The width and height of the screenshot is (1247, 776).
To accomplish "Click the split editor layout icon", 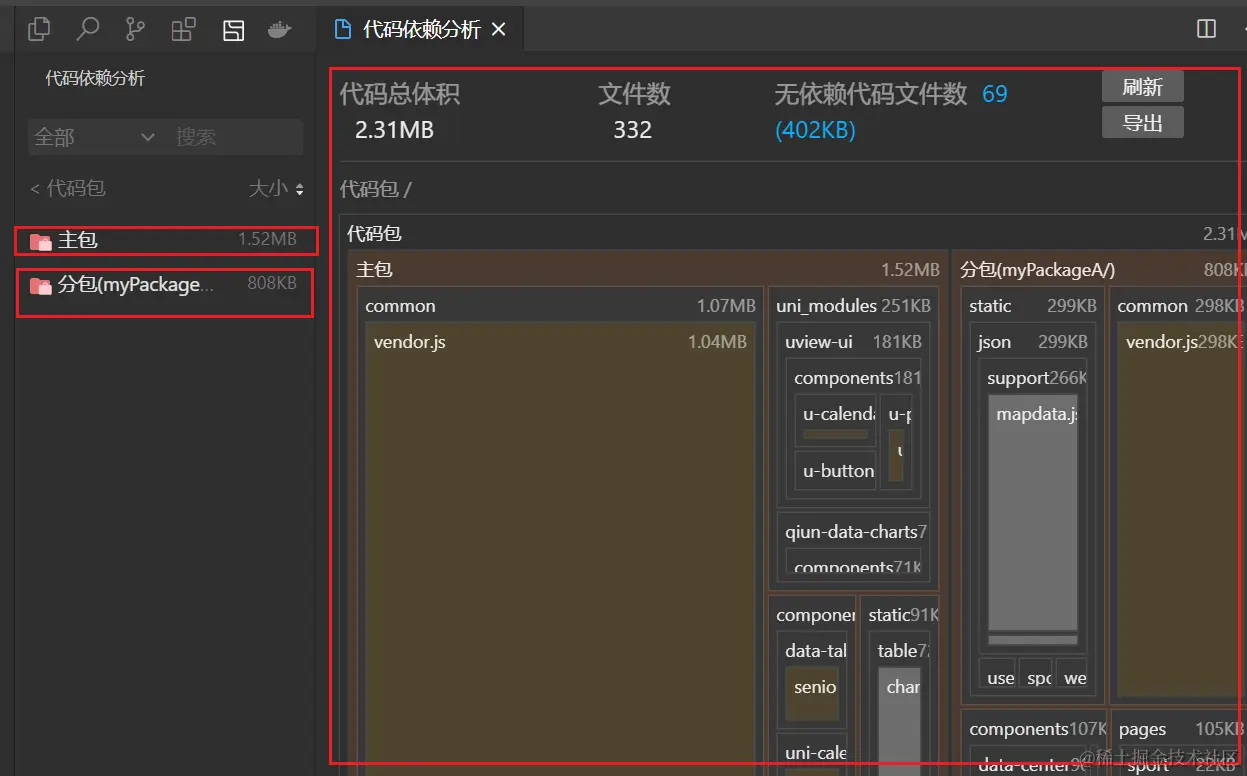I will [1207, 29].
